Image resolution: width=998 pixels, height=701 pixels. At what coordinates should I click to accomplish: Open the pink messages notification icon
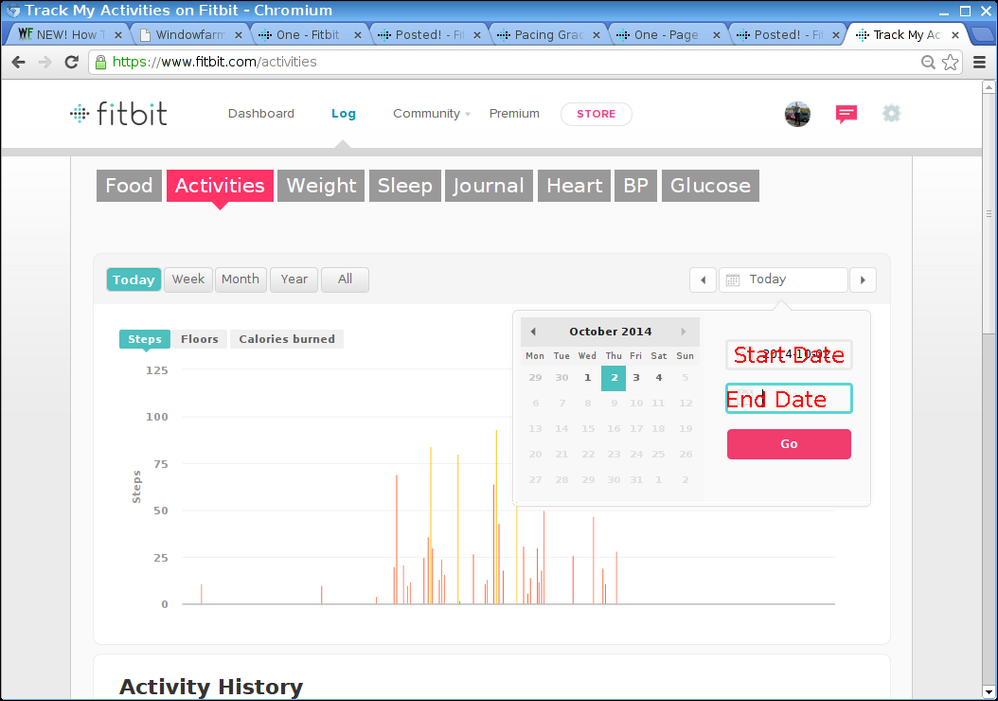(x=846, y=114)
